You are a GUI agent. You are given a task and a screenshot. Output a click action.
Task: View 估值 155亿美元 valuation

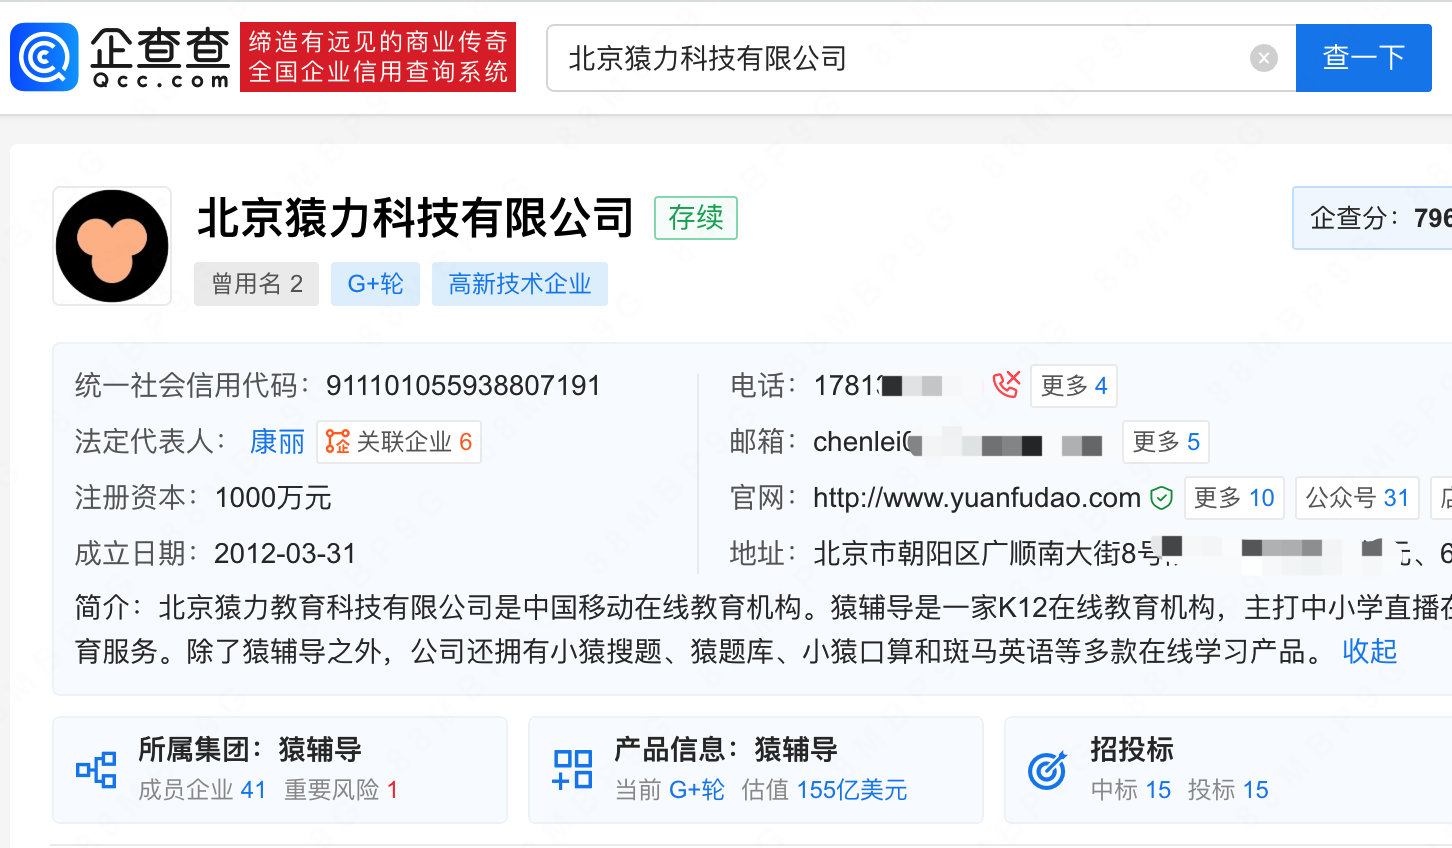click(x=824, y=790)
